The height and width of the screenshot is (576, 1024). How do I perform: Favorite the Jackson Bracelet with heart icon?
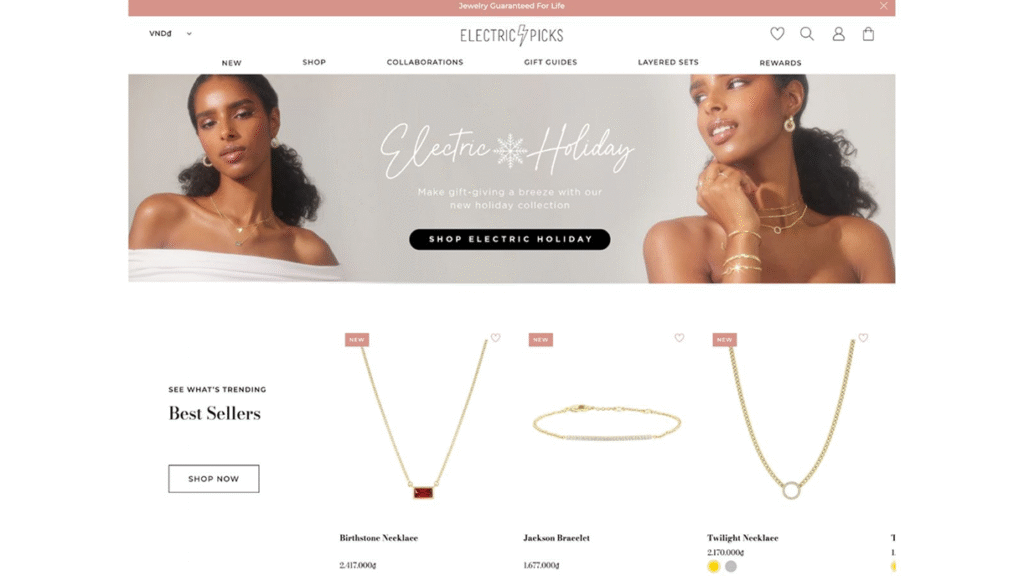(679, 338)
